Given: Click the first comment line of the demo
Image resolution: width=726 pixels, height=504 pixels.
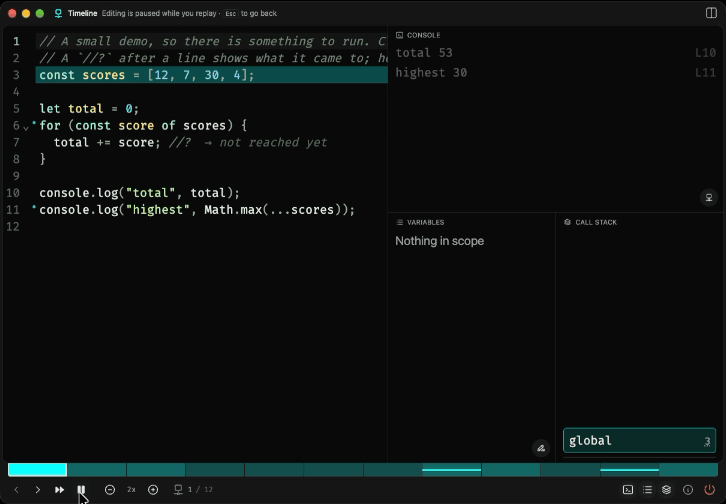Looking at the screenshot, I should [x=213, y=41].
